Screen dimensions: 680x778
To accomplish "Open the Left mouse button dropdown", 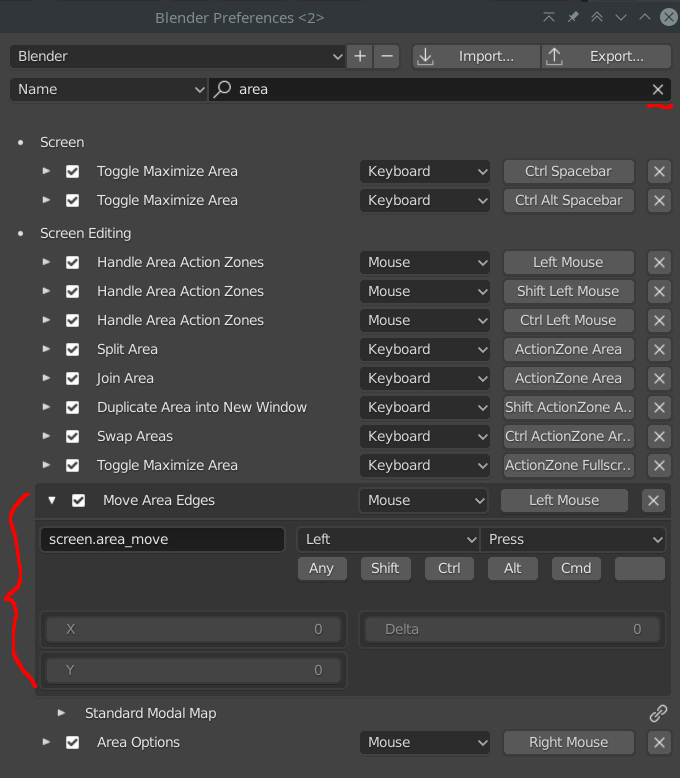I will [388, 539].
